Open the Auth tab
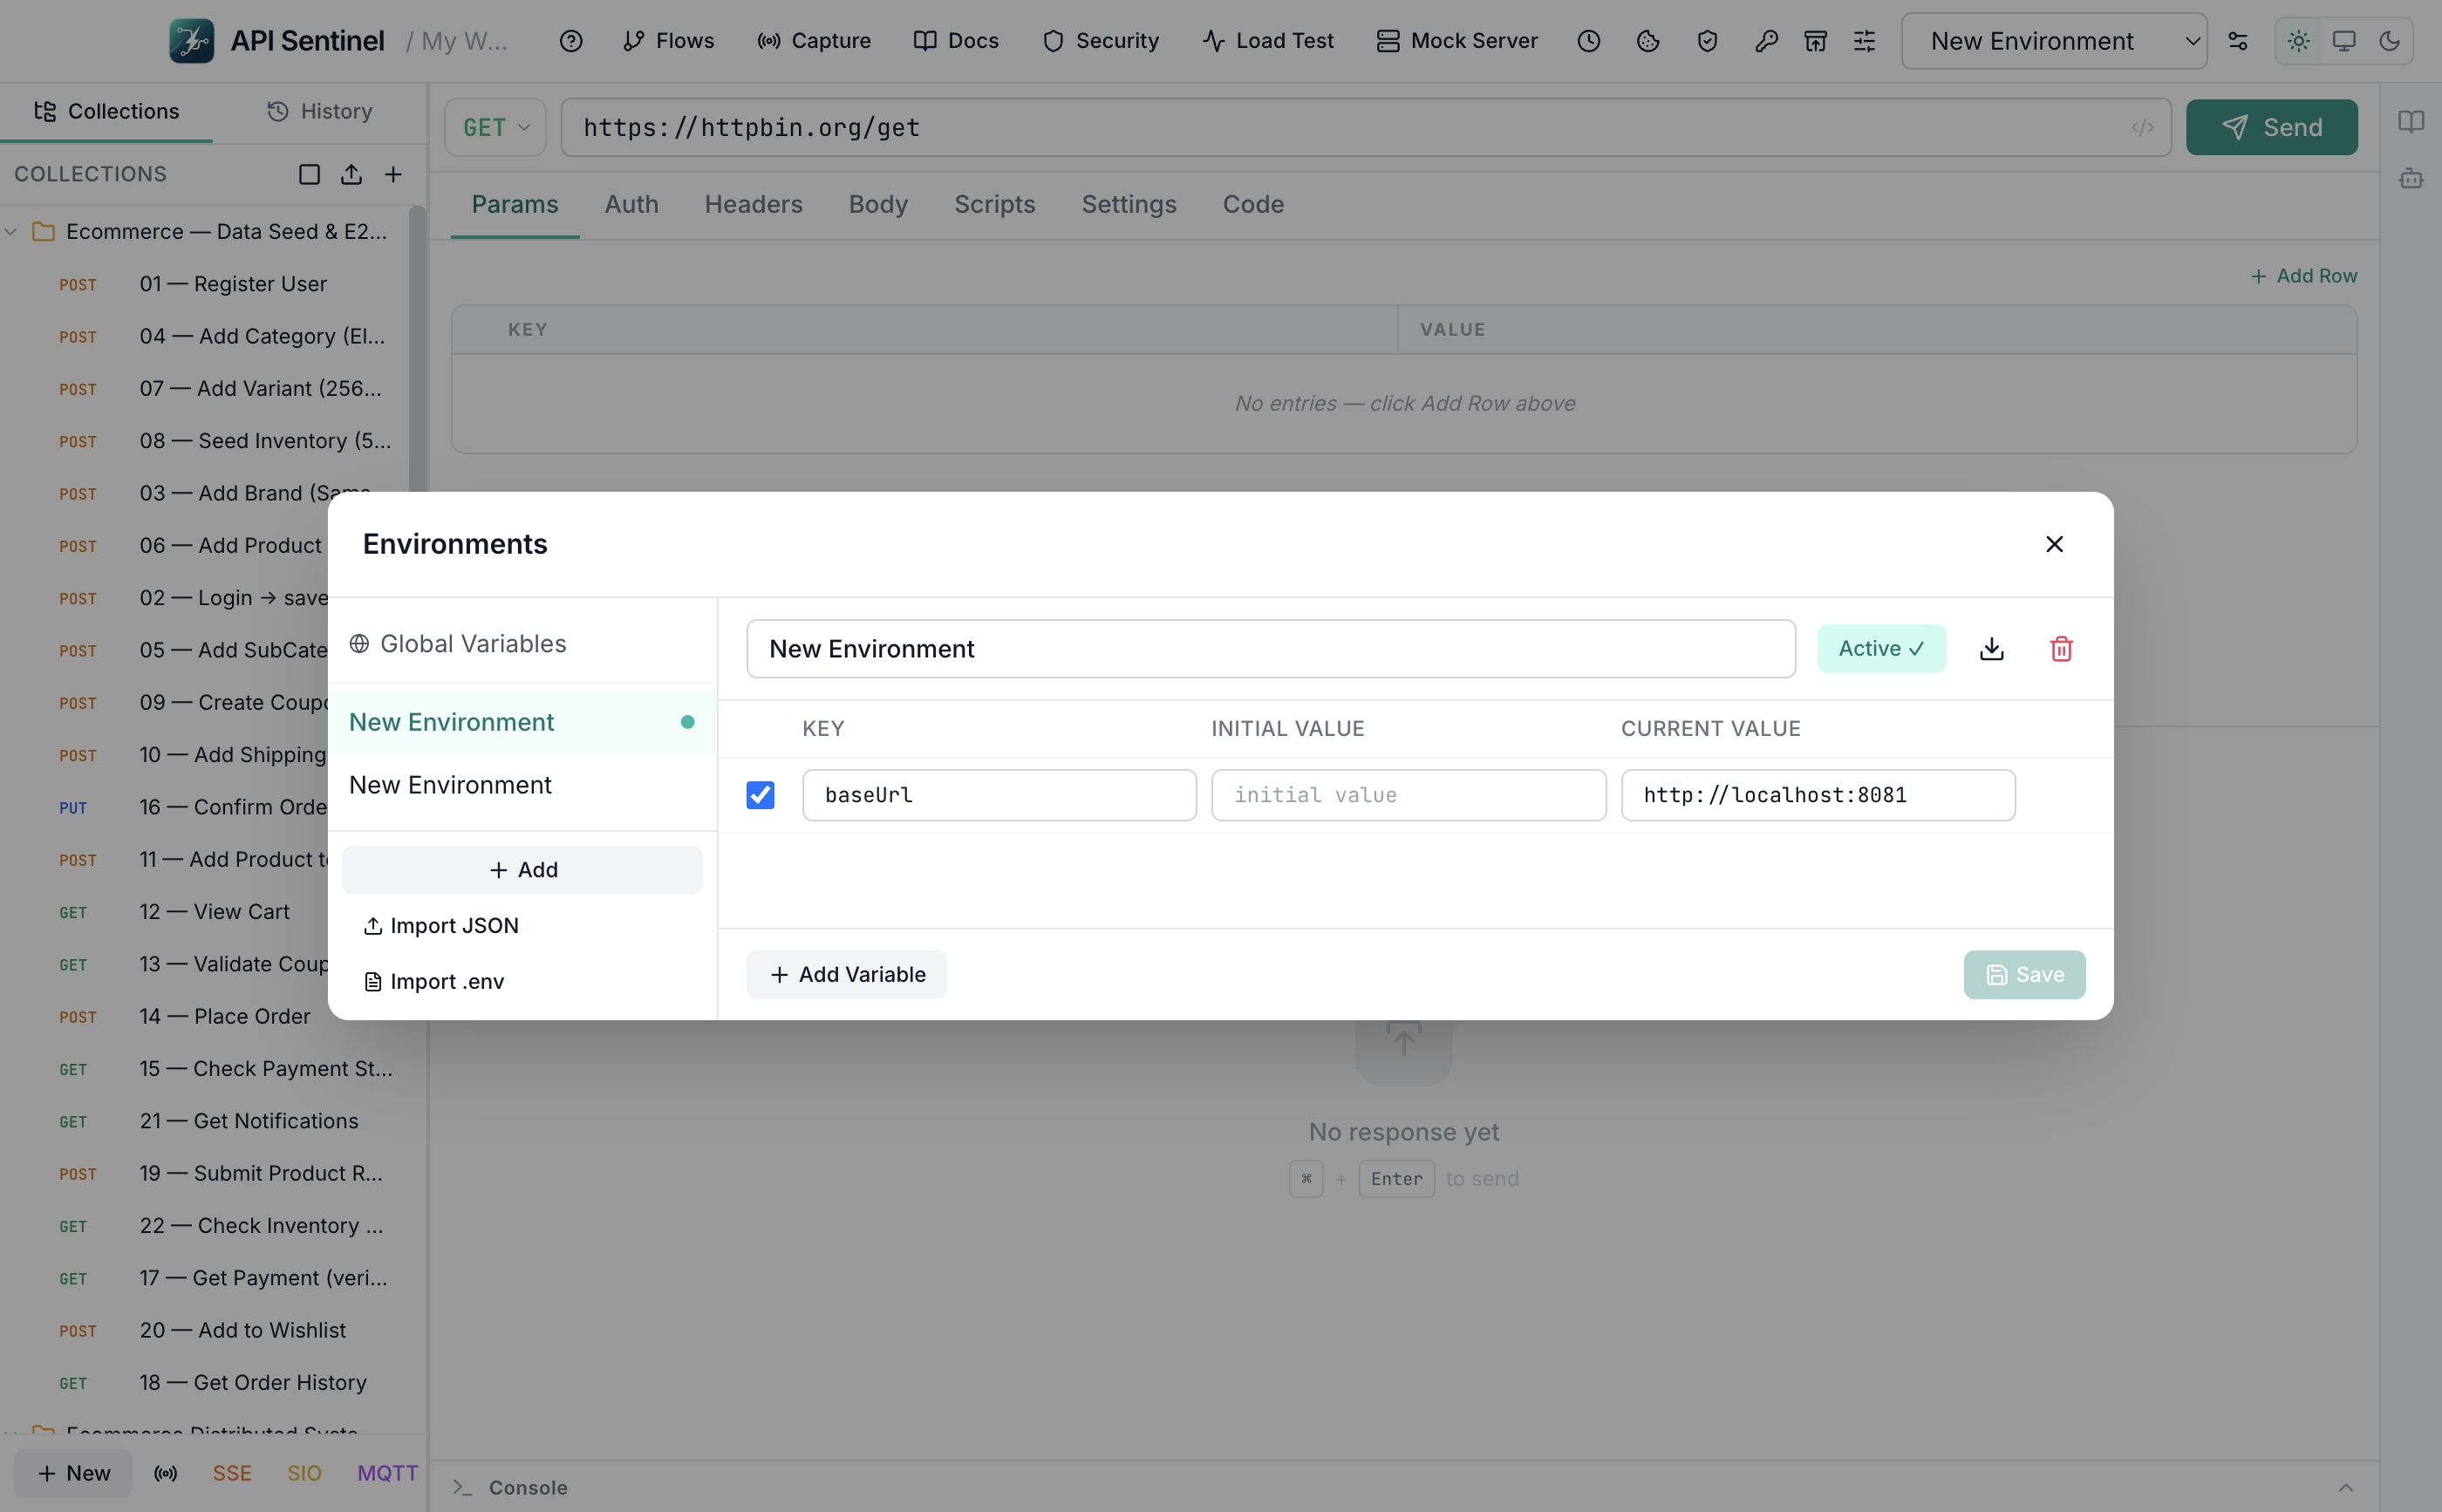The image size is (2442, 1512). click(632, 204)
